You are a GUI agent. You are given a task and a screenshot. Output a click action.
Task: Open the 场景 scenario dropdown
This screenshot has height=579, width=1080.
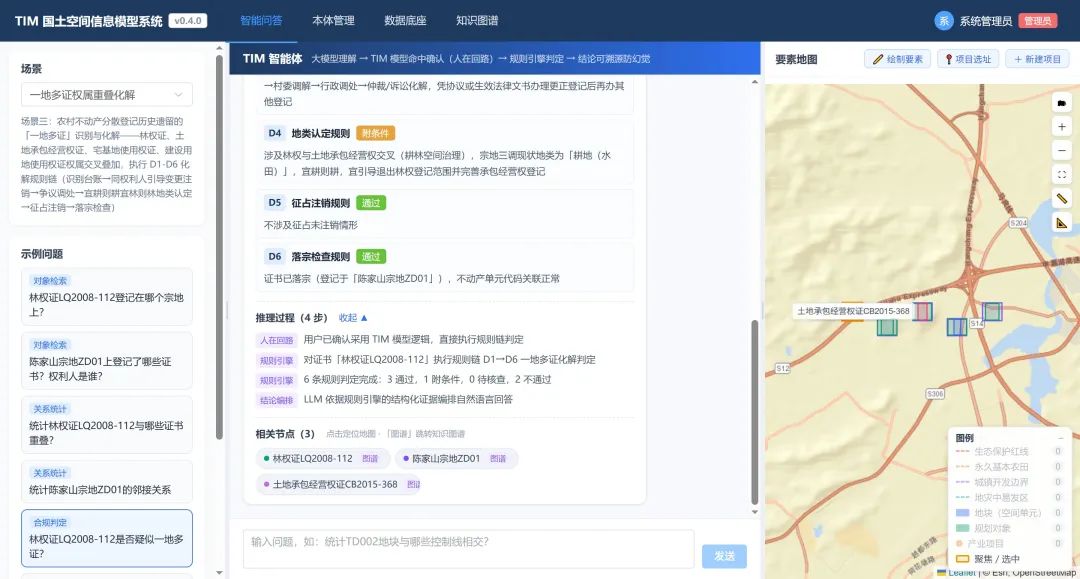pos(107,95)
